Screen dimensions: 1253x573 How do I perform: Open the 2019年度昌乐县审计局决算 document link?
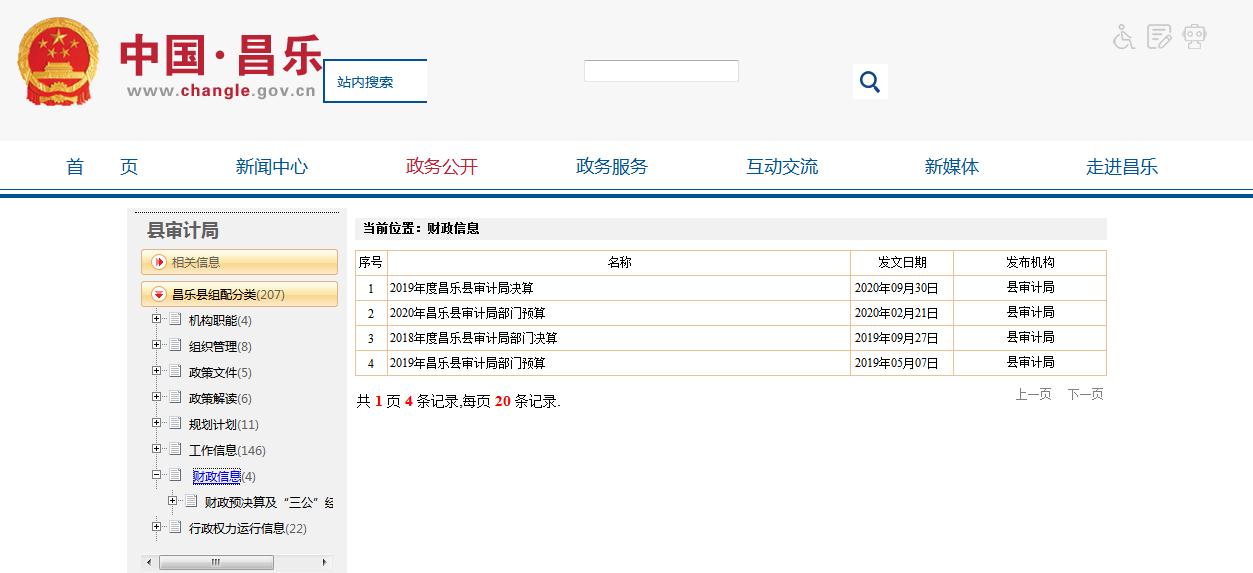click(461, 288)
